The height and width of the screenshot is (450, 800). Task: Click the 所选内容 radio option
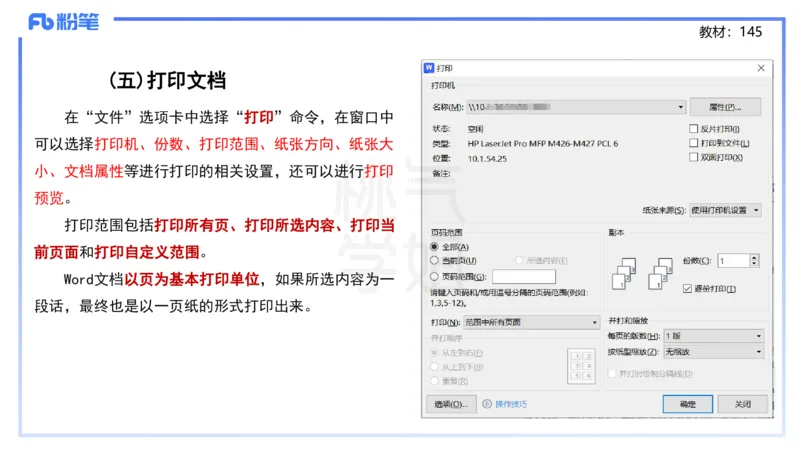519,261
